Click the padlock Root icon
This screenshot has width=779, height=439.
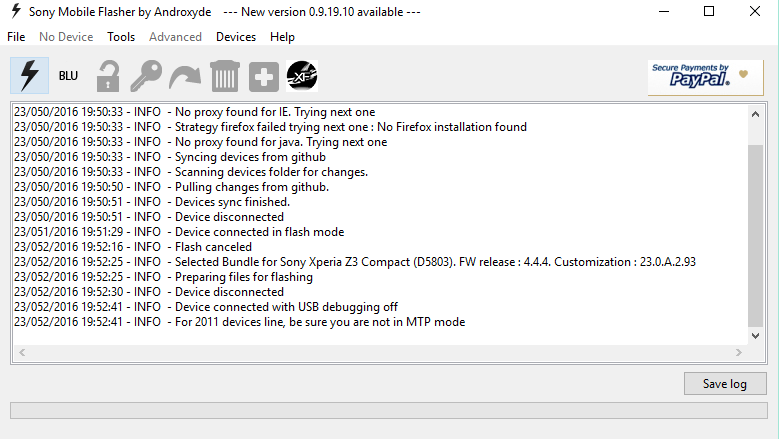click(107, 76)
